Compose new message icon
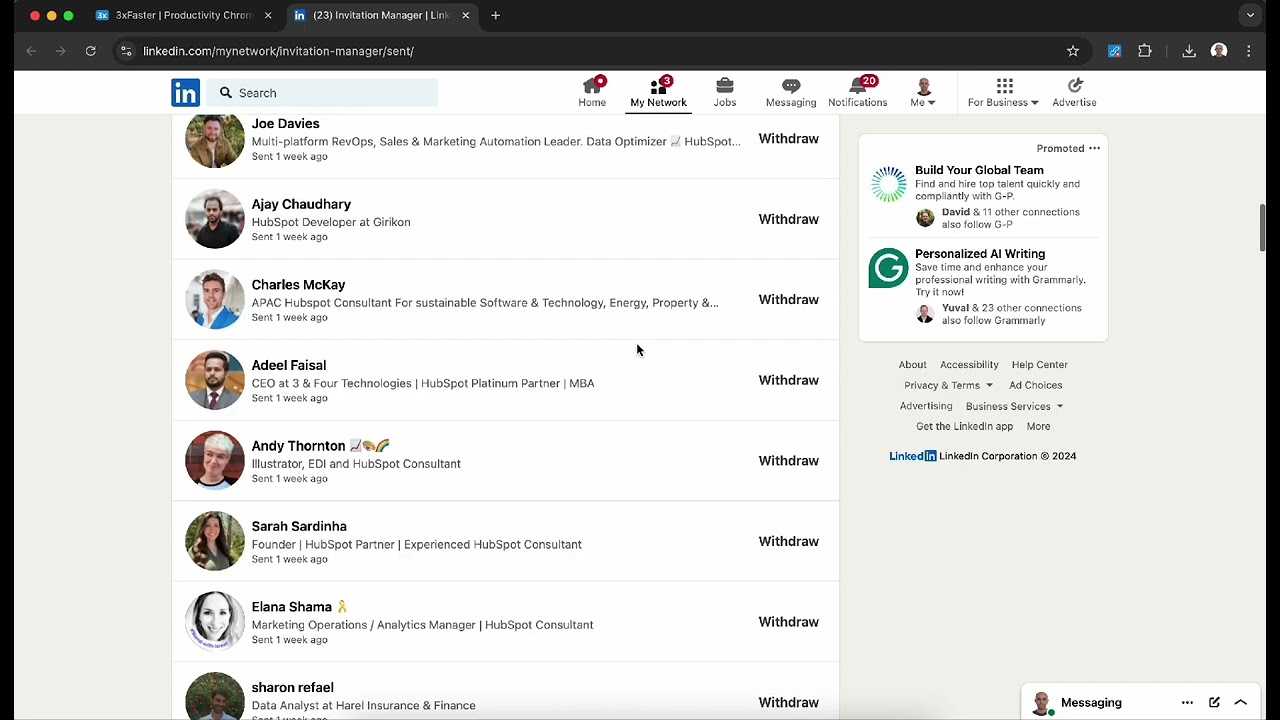 click(1214, 703)
